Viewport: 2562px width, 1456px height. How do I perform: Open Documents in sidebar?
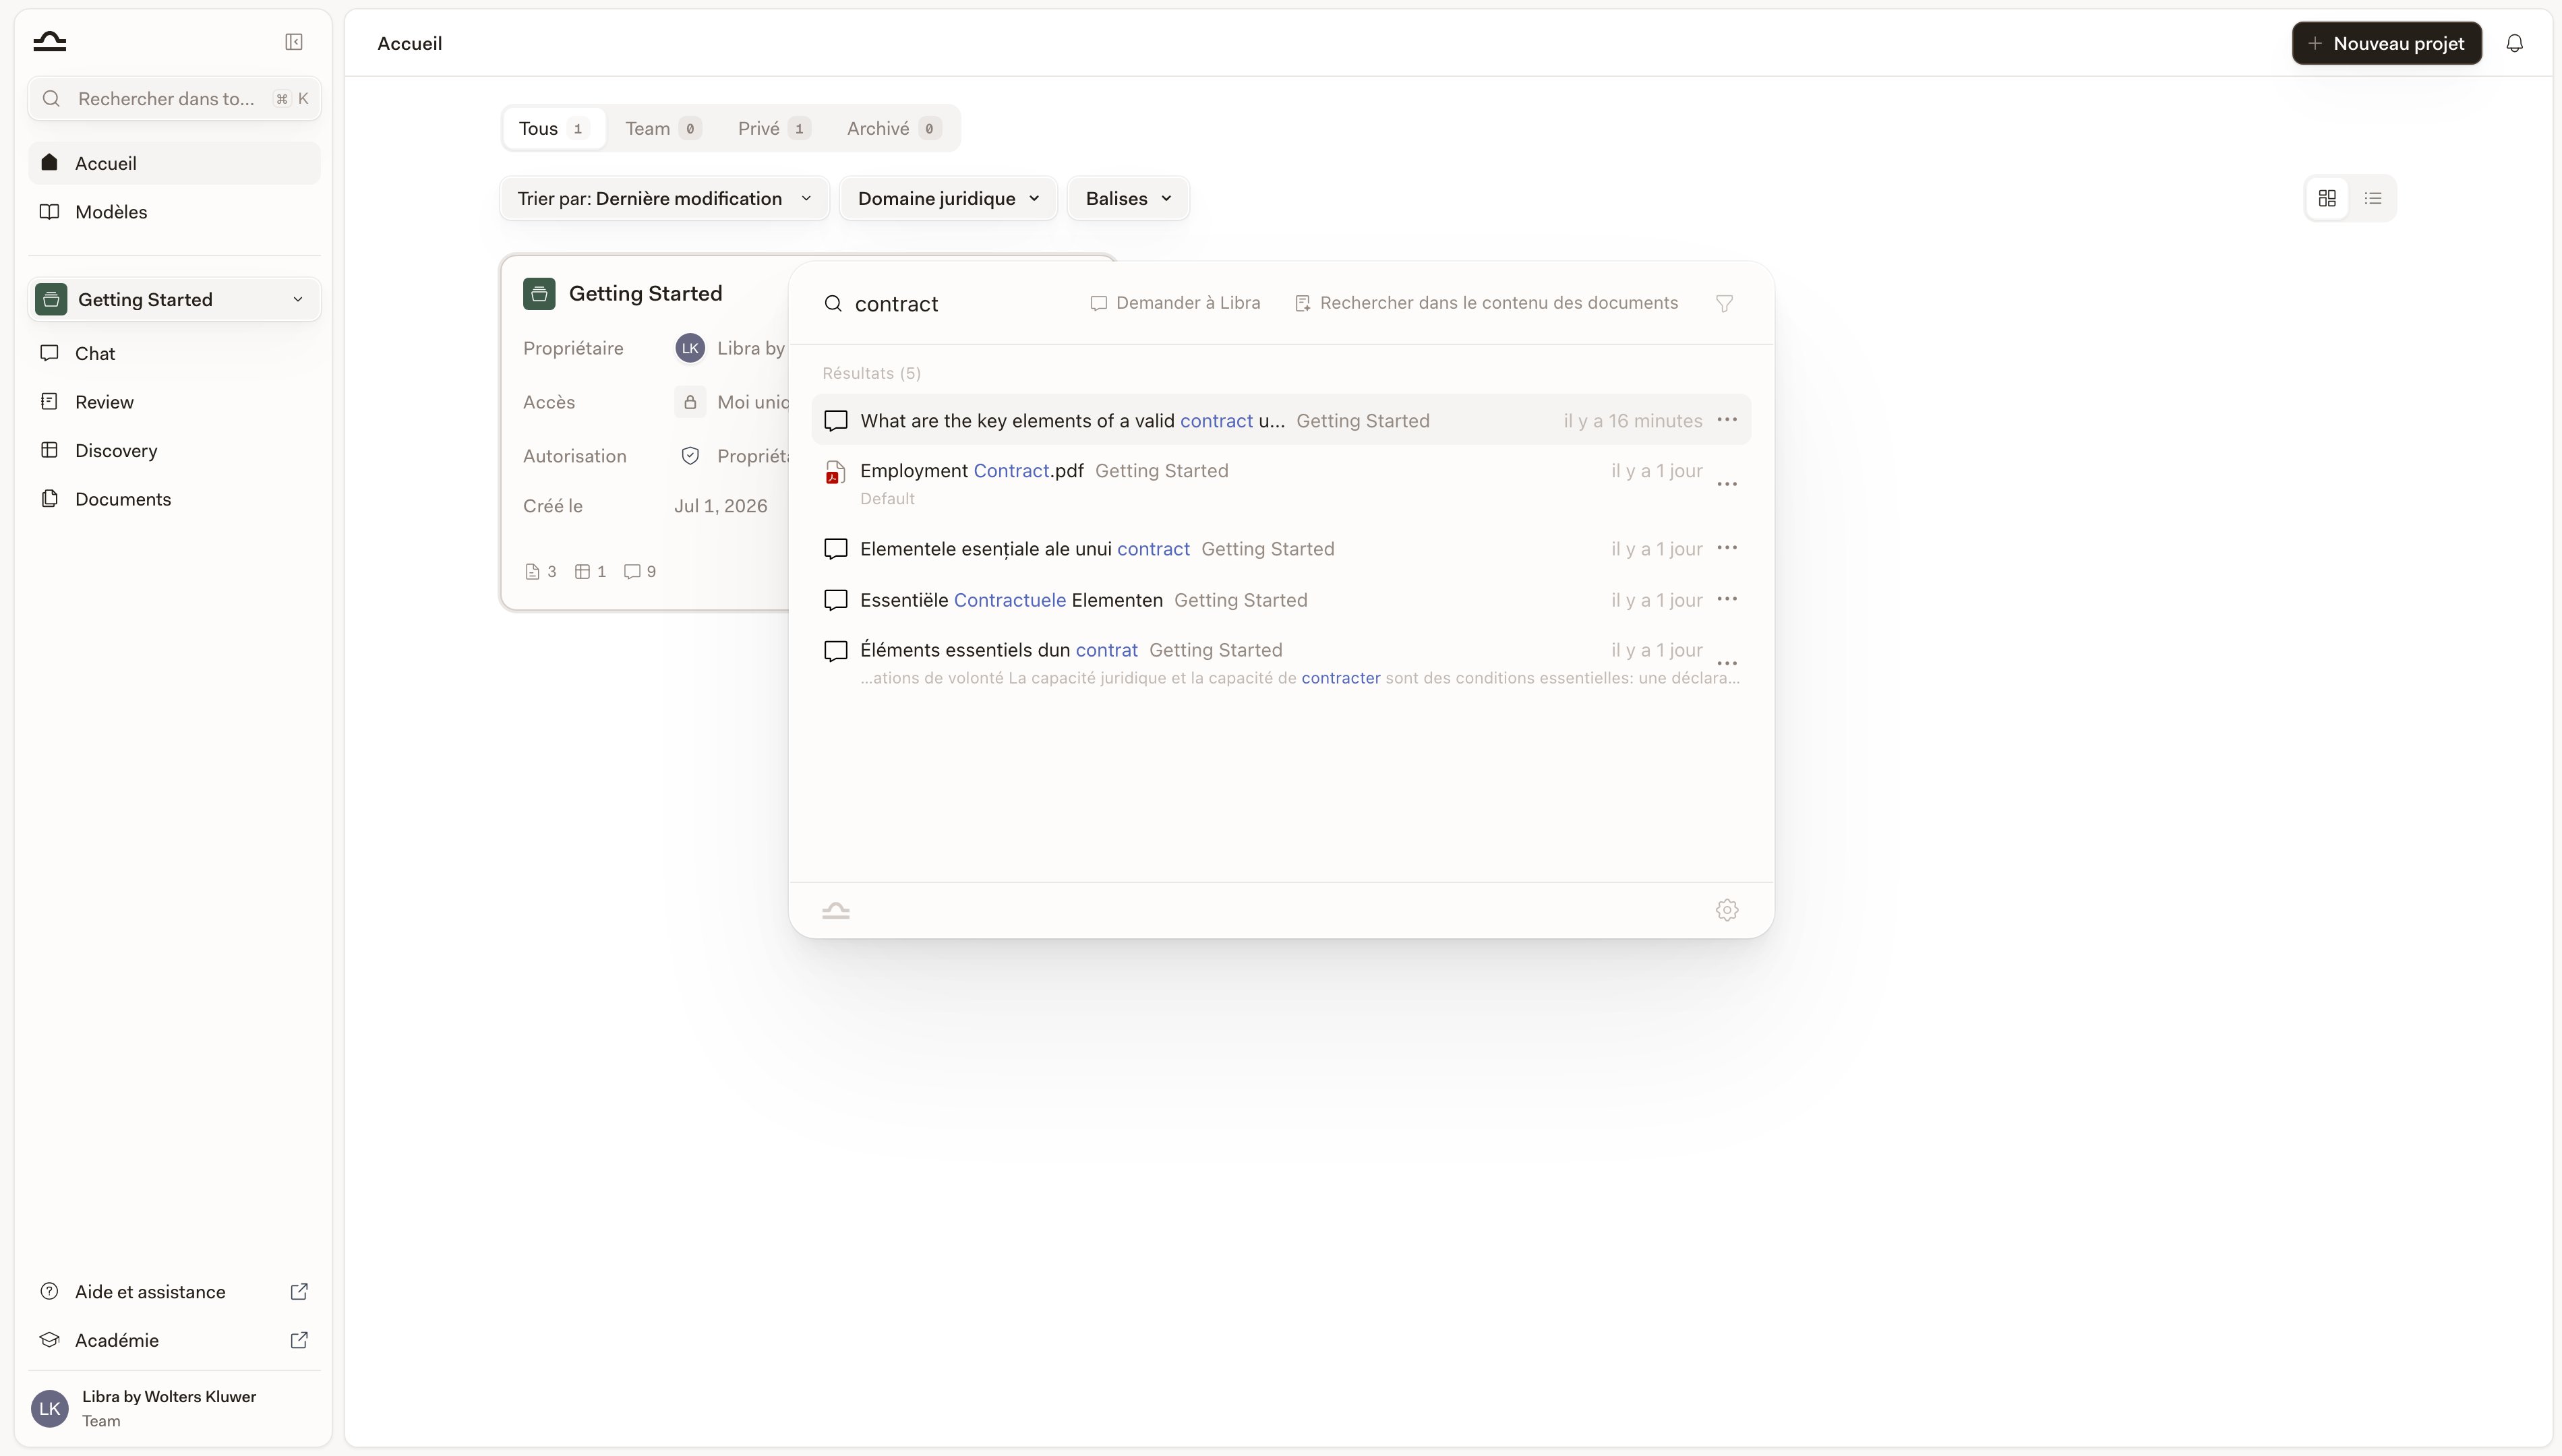(174, 499)
